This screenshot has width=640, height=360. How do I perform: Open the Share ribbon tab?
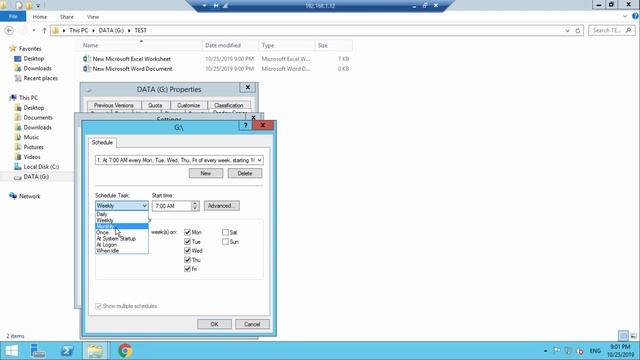(x=67, y=17)
